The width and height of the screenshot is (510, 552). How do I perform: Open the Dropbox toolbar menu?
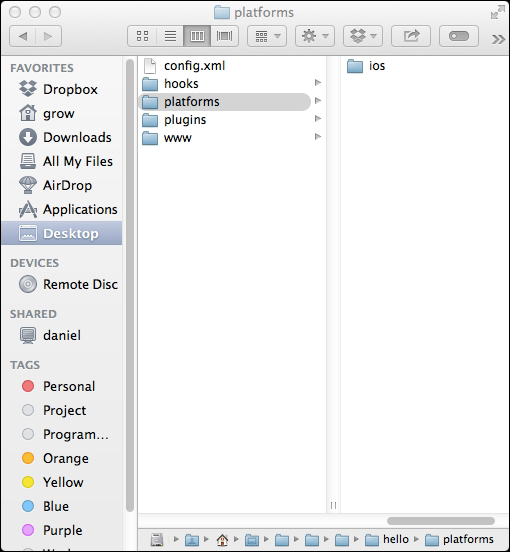(363, 36)
